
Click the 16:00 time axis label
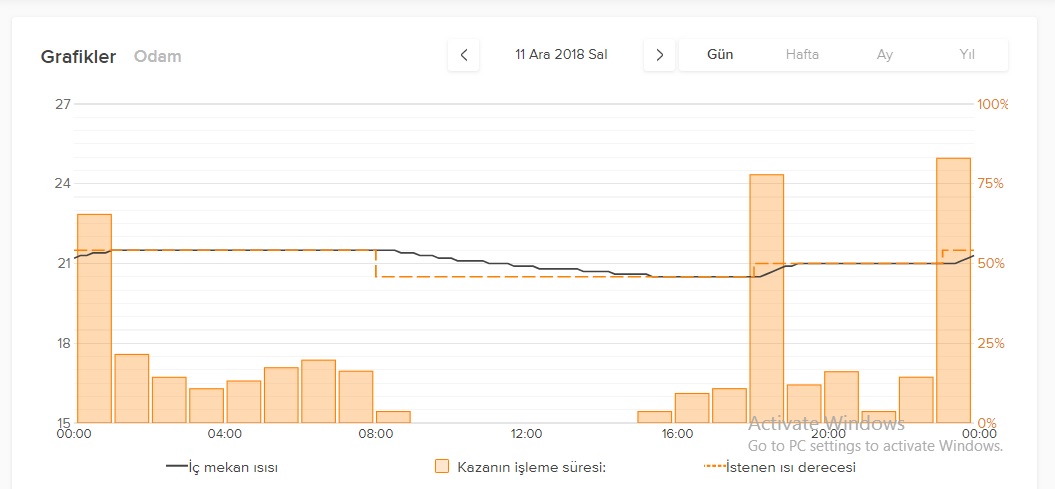(677, 435)
